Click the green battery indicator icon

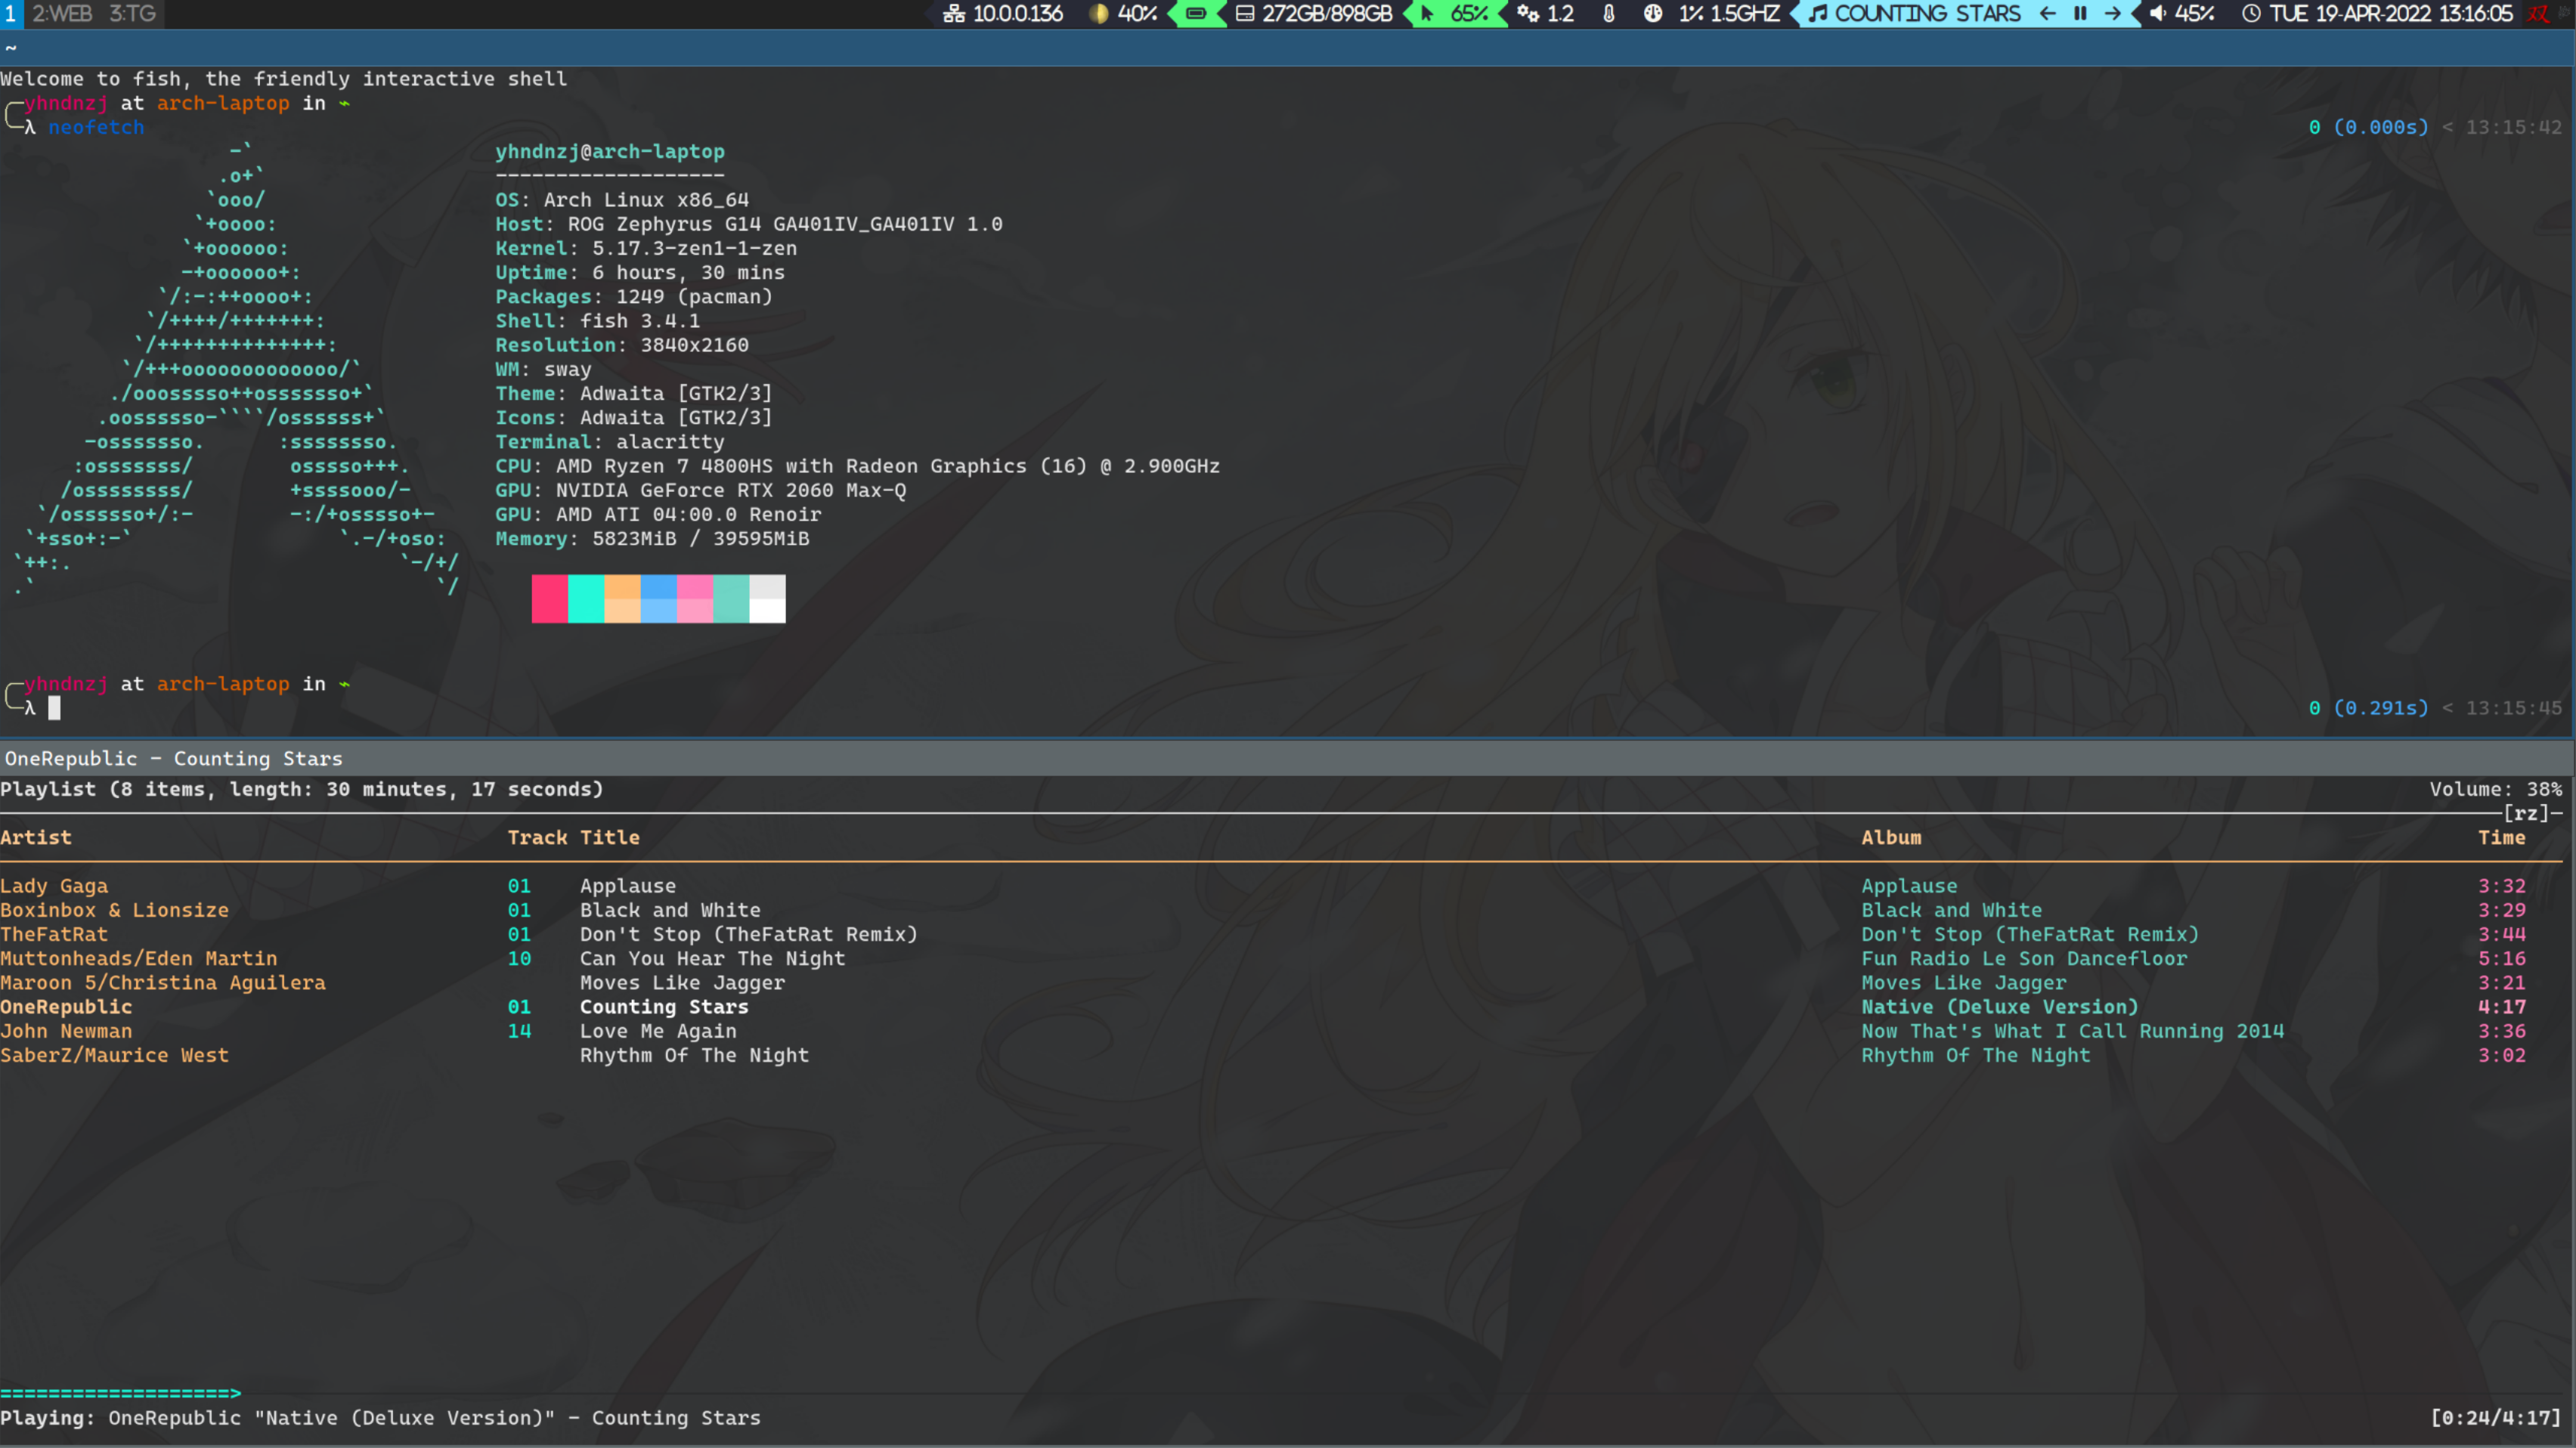pyautogui.click(x=1196, y=14)
